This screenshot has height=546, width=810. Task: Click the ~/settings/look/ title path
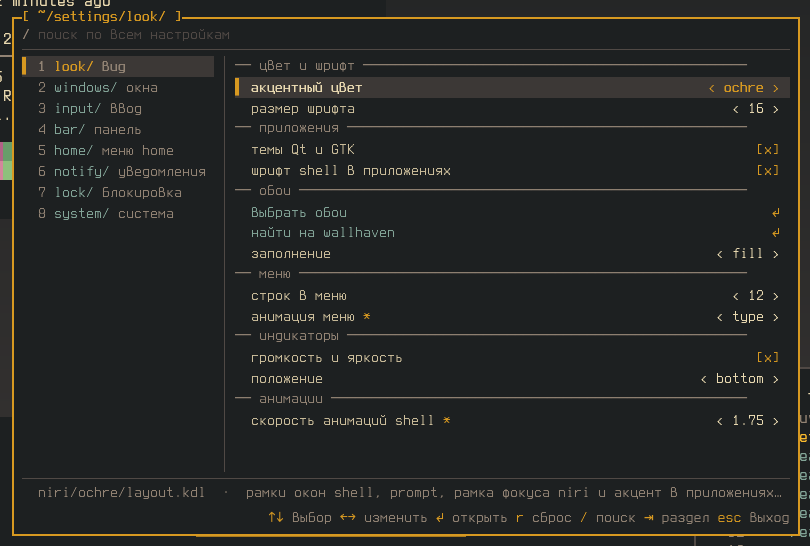point(101,17)
